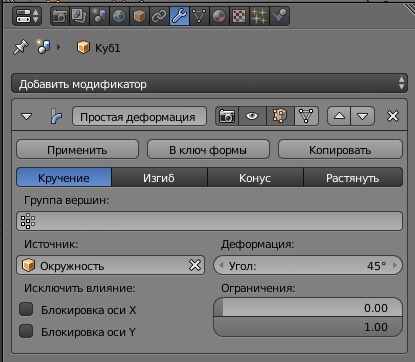
Task: Click the scene breadcrumb icon
Action: point(43,47)
